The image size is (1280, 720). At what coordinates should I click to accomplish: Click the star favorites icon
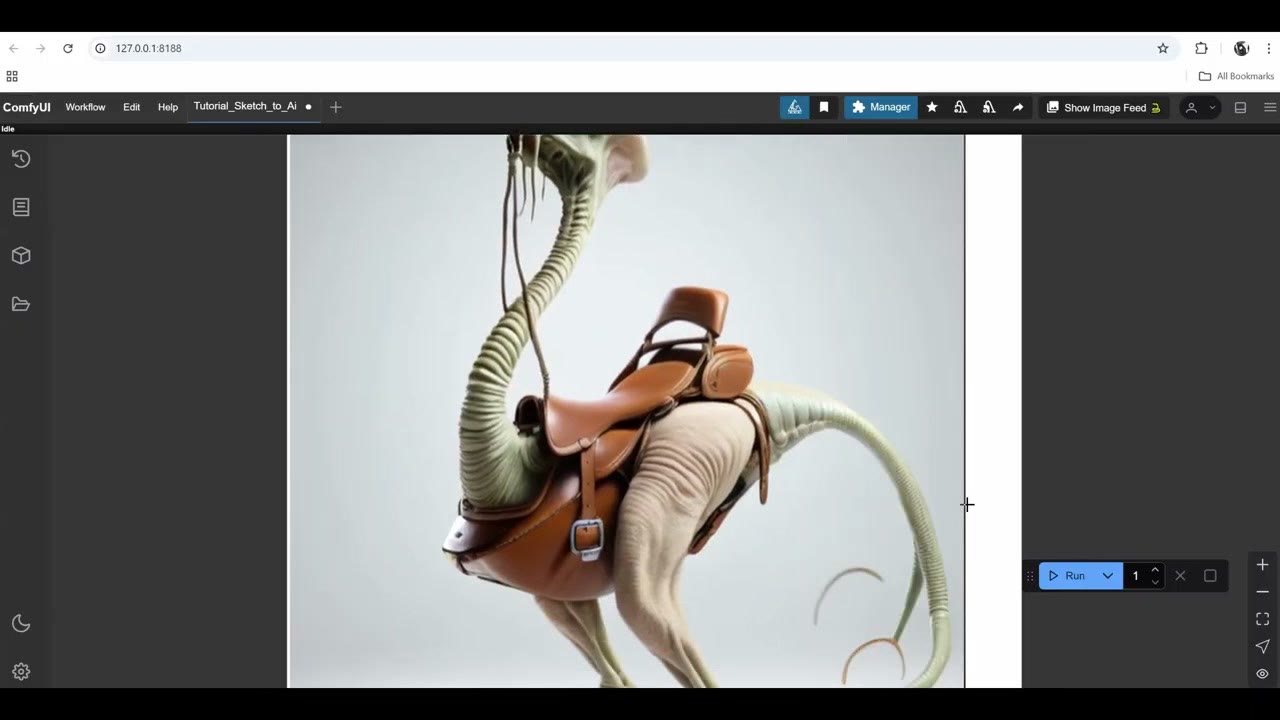pos(932,107)
